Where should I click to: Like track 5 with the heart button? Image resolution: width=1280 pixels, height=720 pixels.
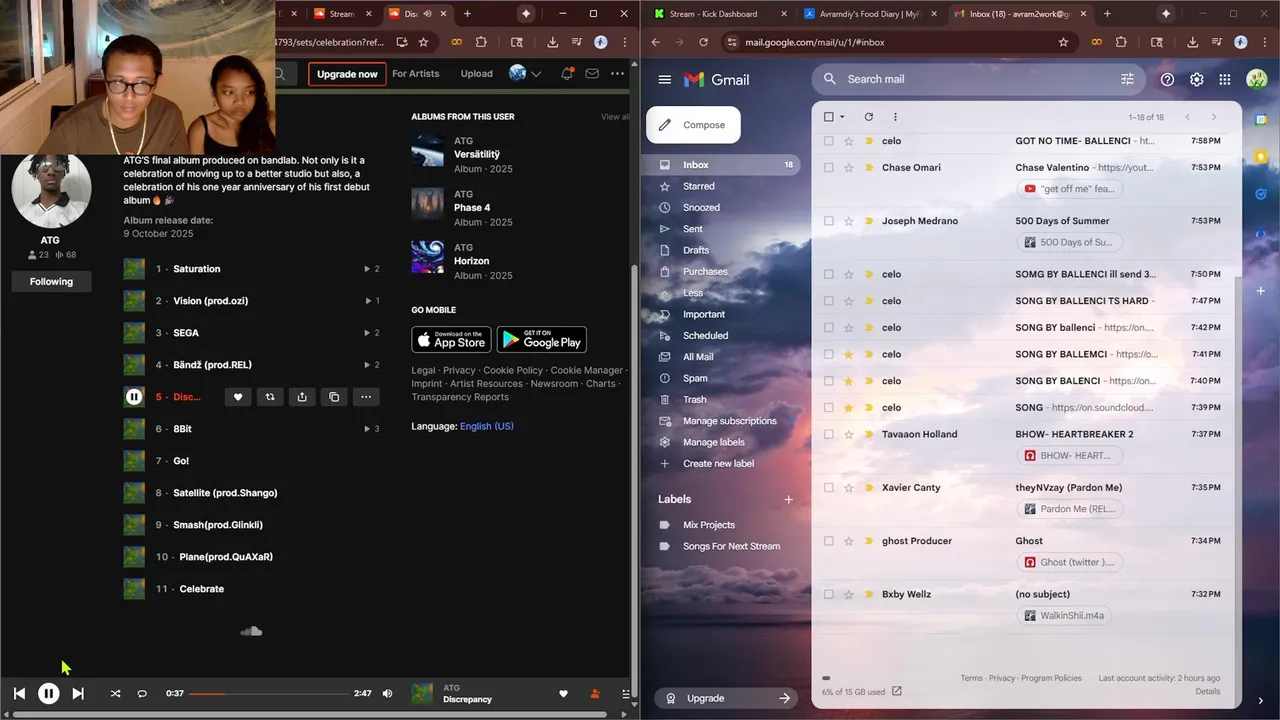coord(238,397)
